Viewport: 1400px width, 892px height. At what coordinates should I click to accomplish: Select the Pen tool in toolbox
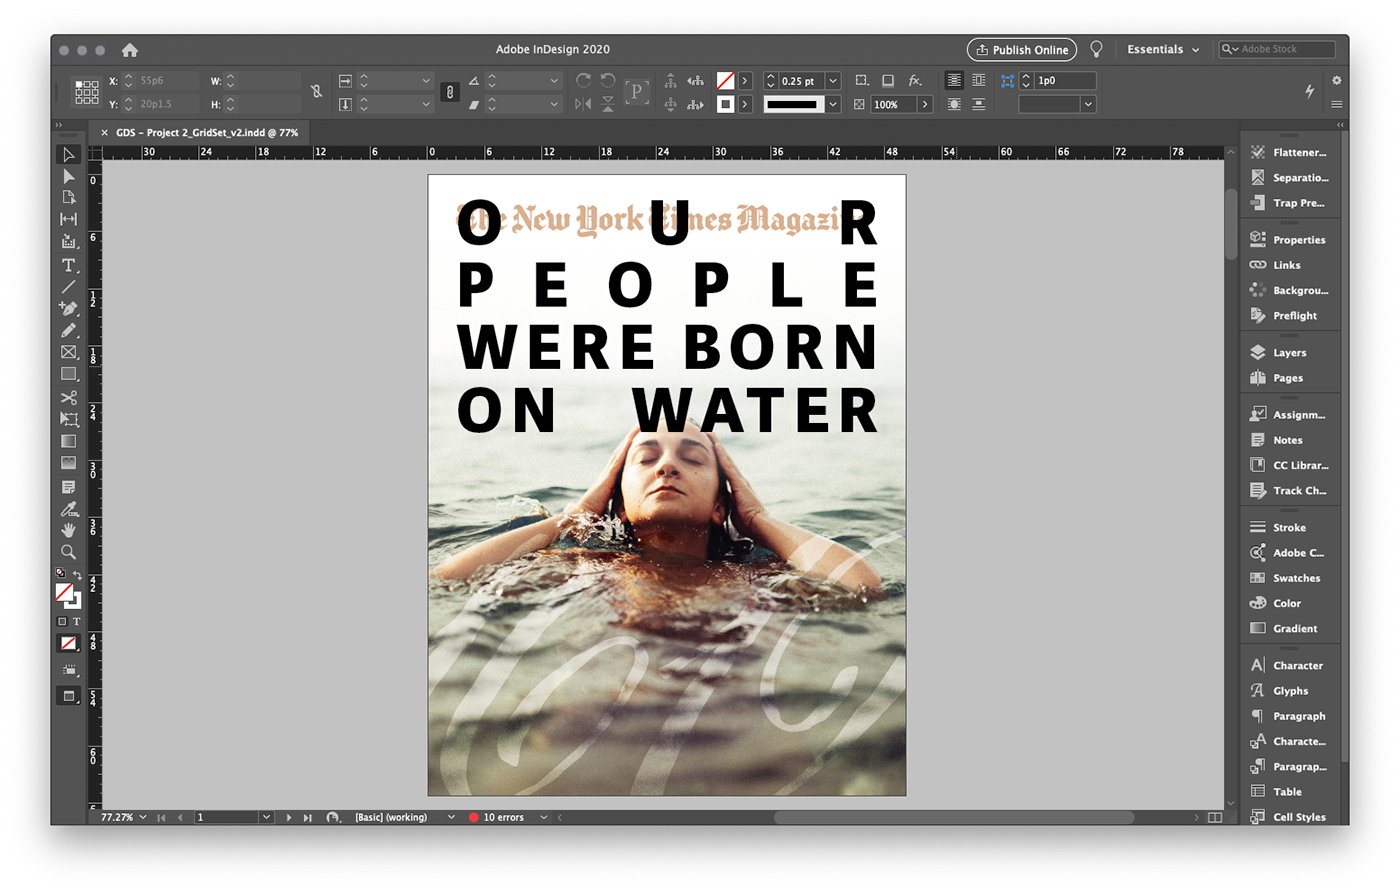pos(68,308)
